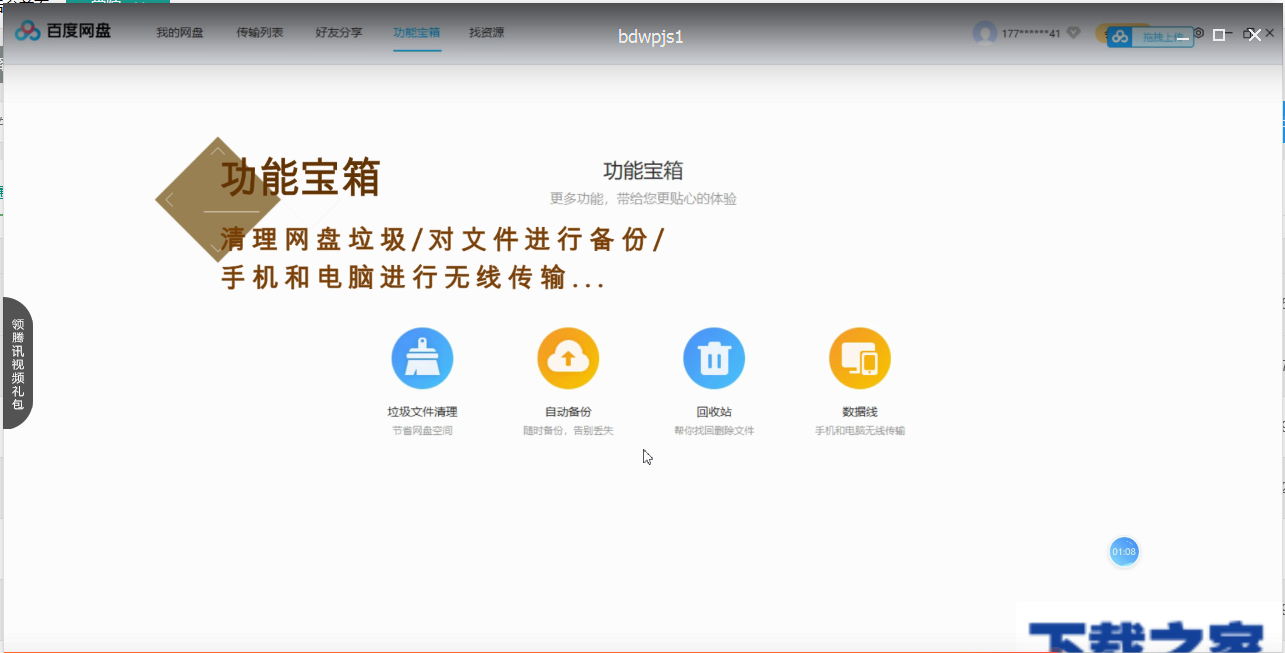Click the 01:08 timer bubble
This screenshot has width=1285, height=653.
click(x=1124, y=551)
